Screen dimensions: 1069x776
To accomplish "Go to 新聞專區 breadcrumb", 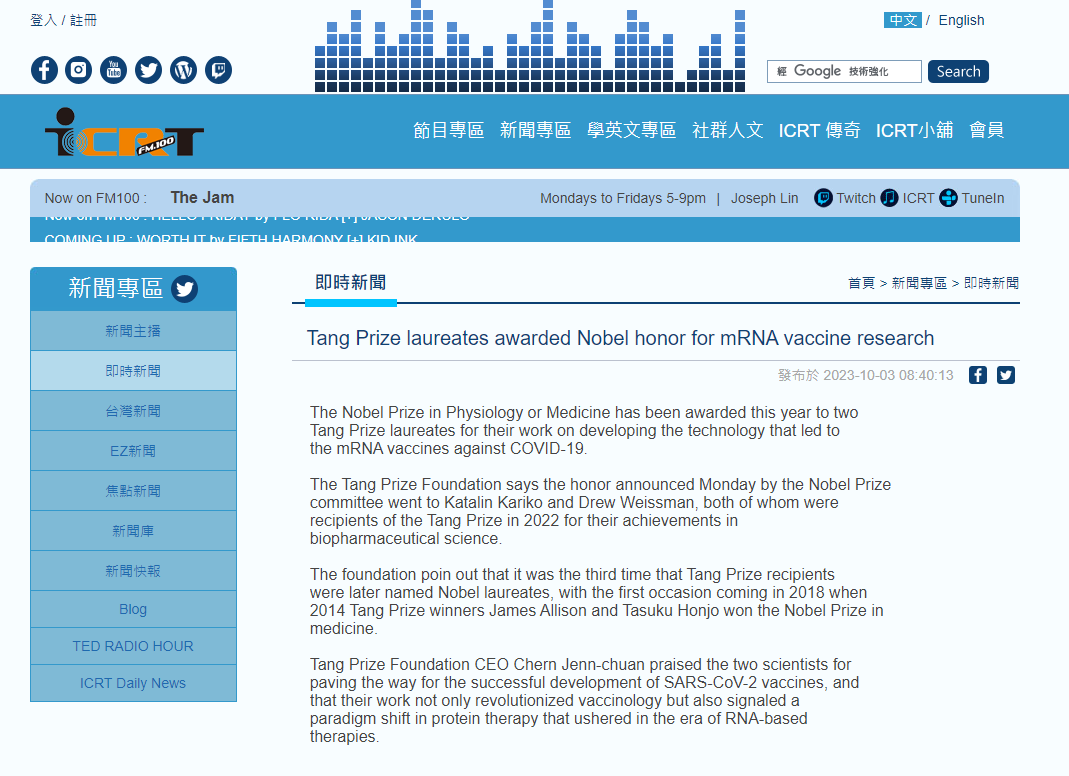I will [919, 283].
